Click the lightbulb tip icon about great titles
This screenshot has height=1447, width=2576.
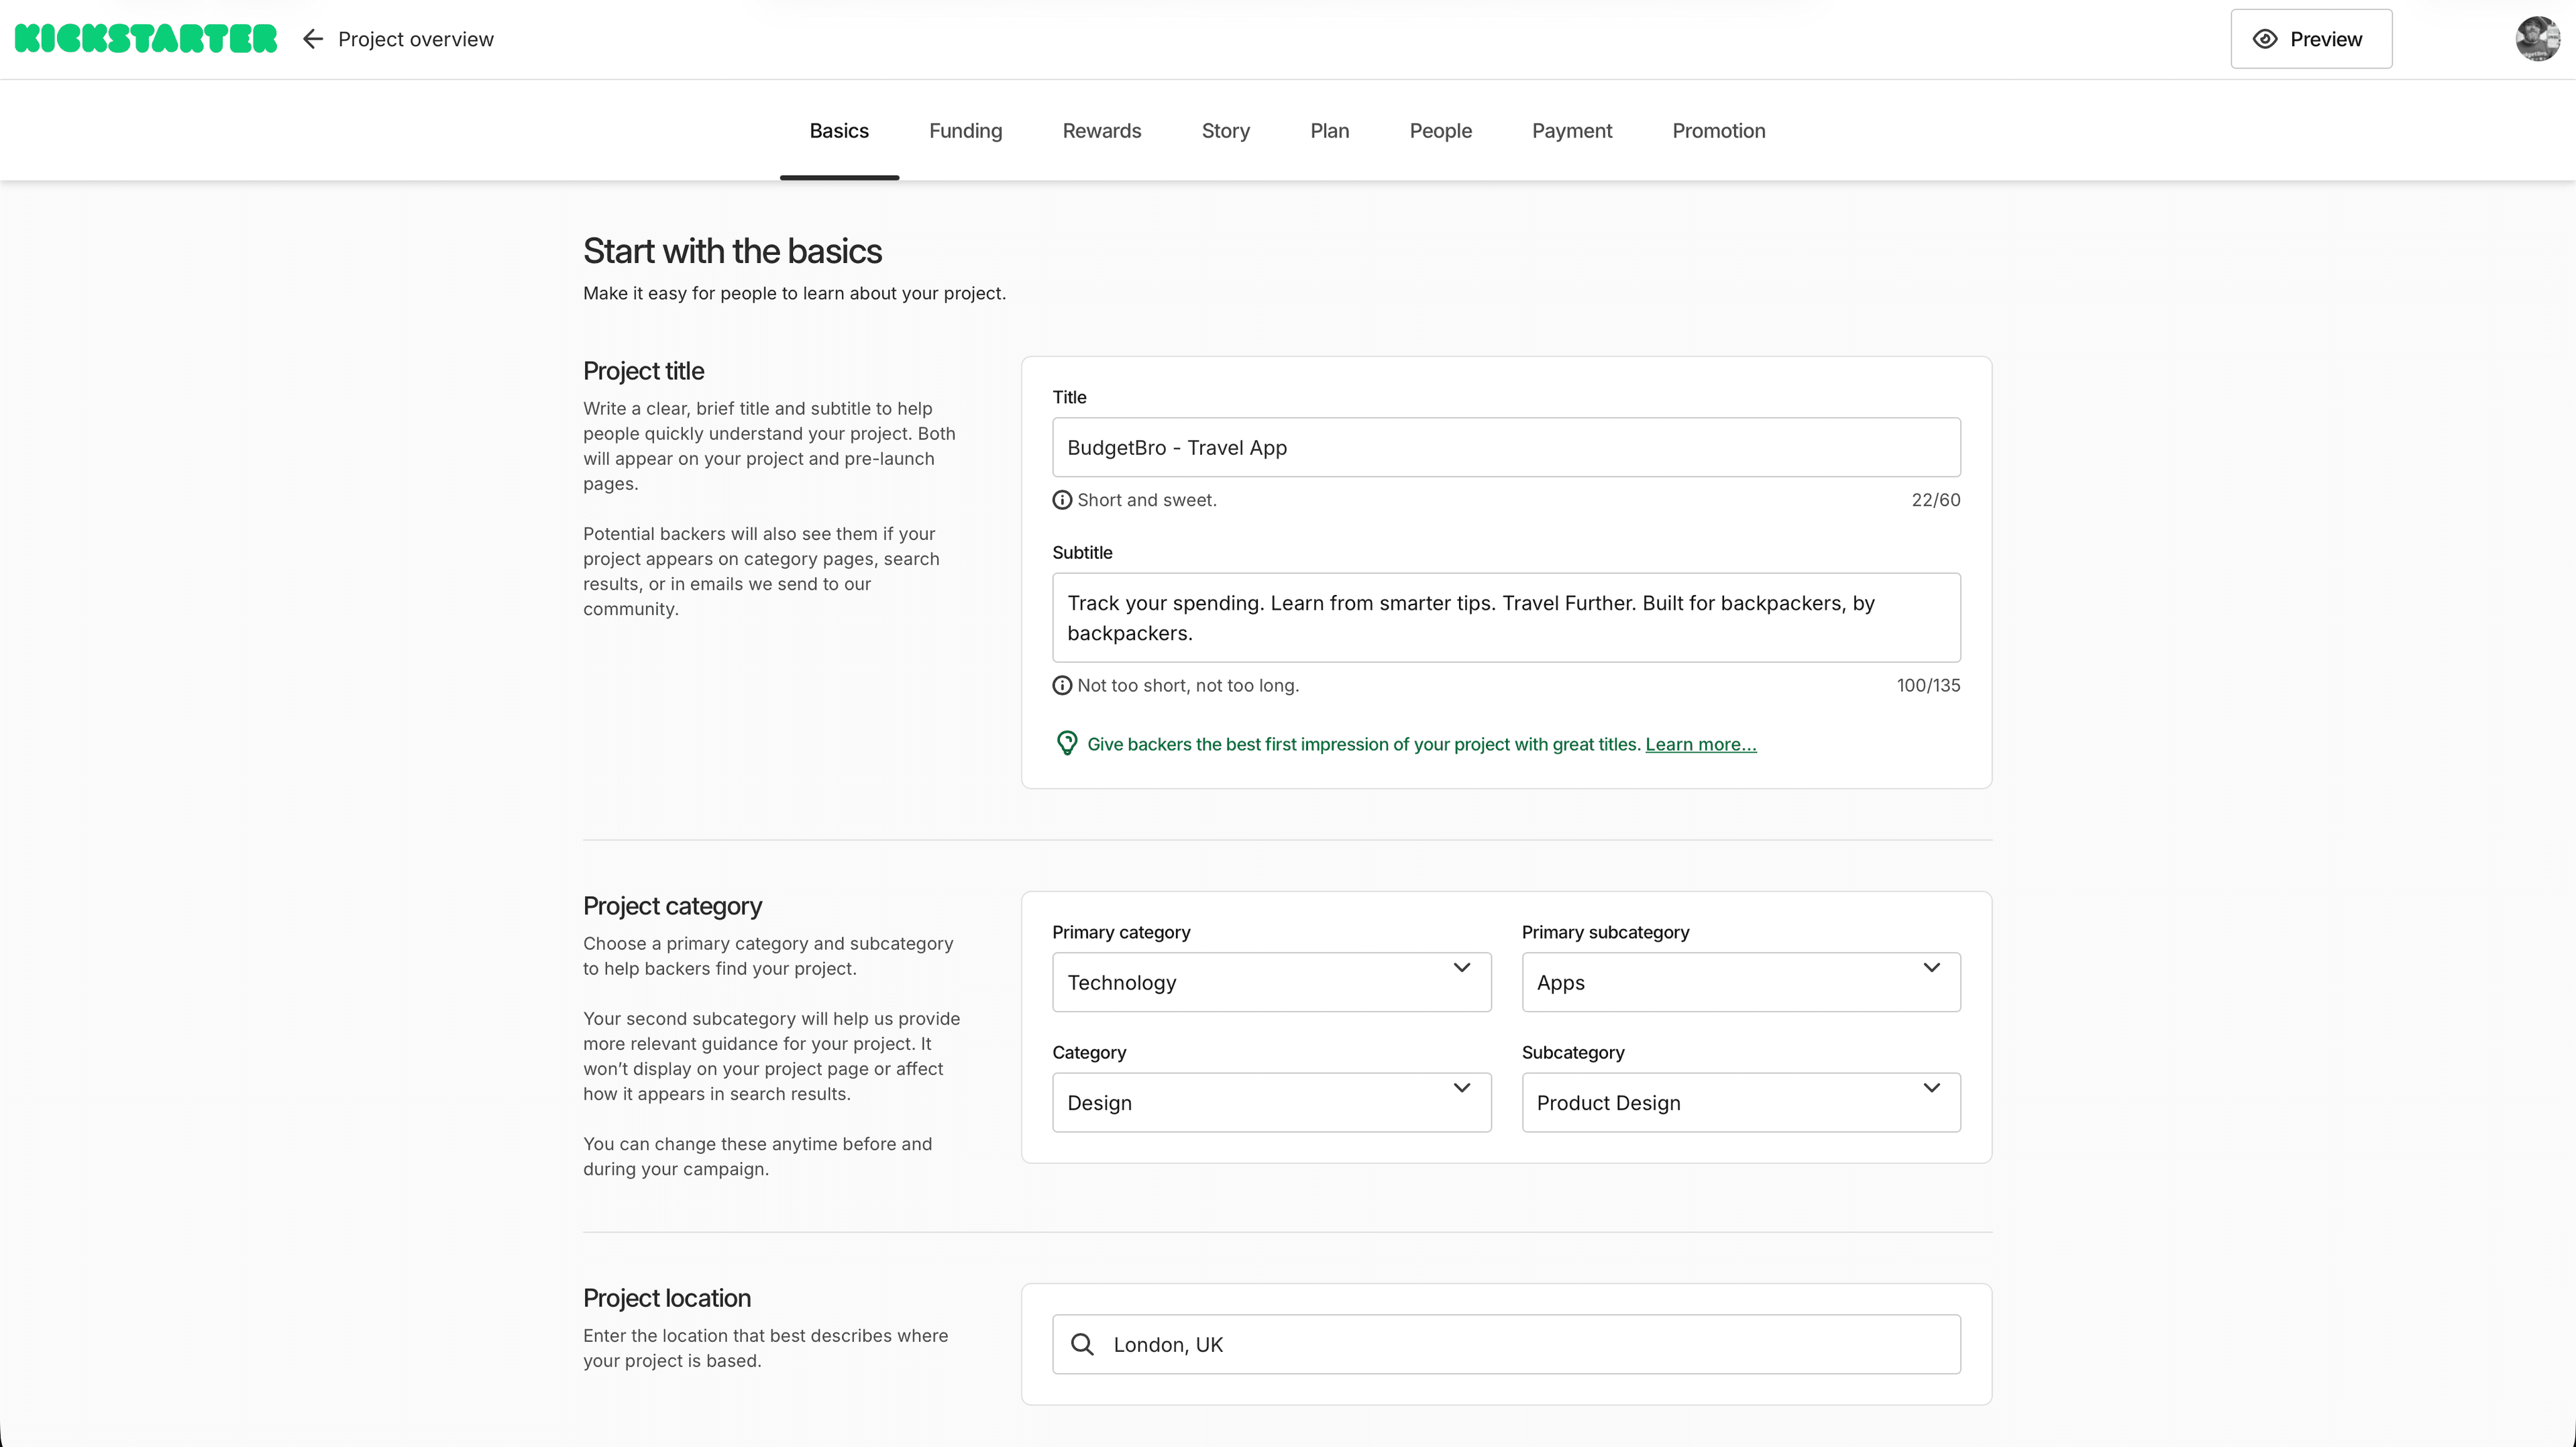[x=1066, y=743]
